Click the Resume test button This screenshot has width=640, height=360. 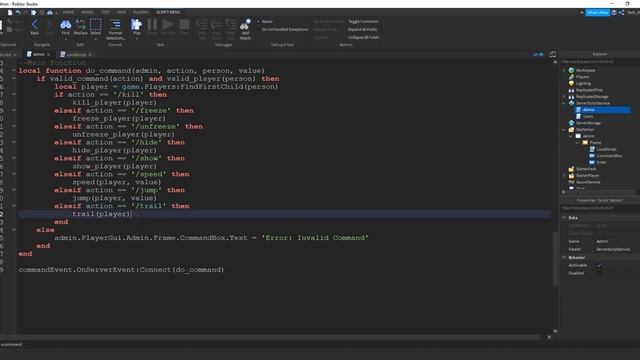point(168,24)
